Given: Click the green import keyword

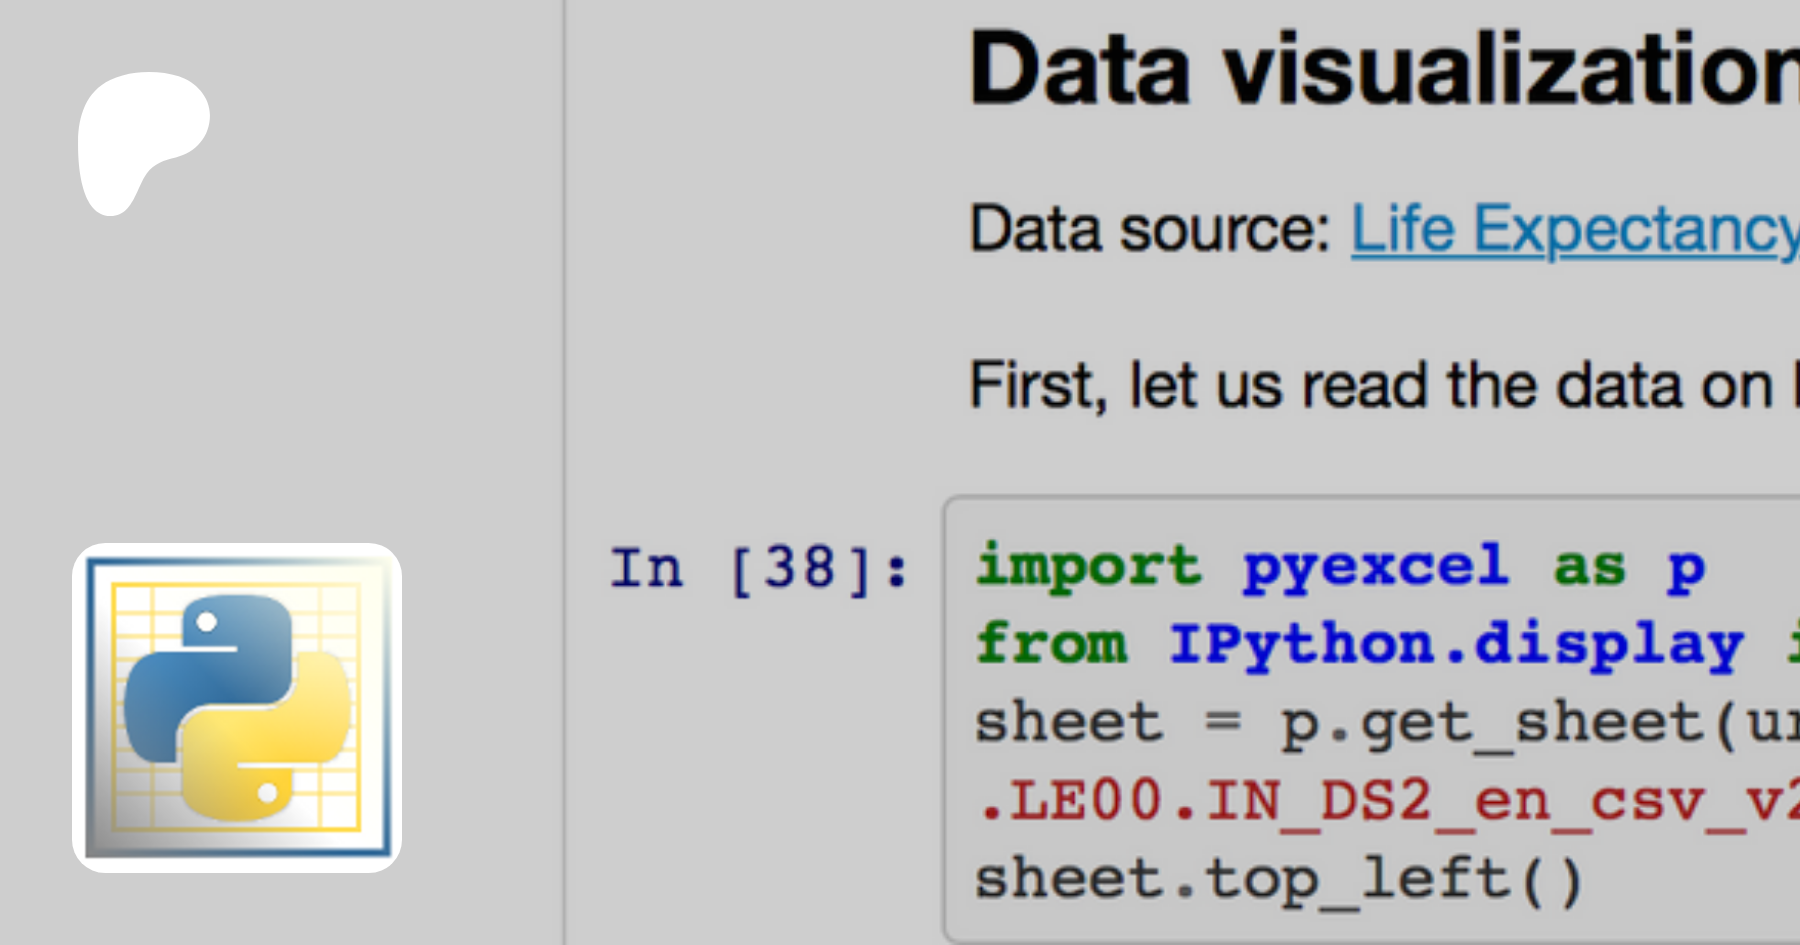Looking at the screenshot, I should 1088,566.
